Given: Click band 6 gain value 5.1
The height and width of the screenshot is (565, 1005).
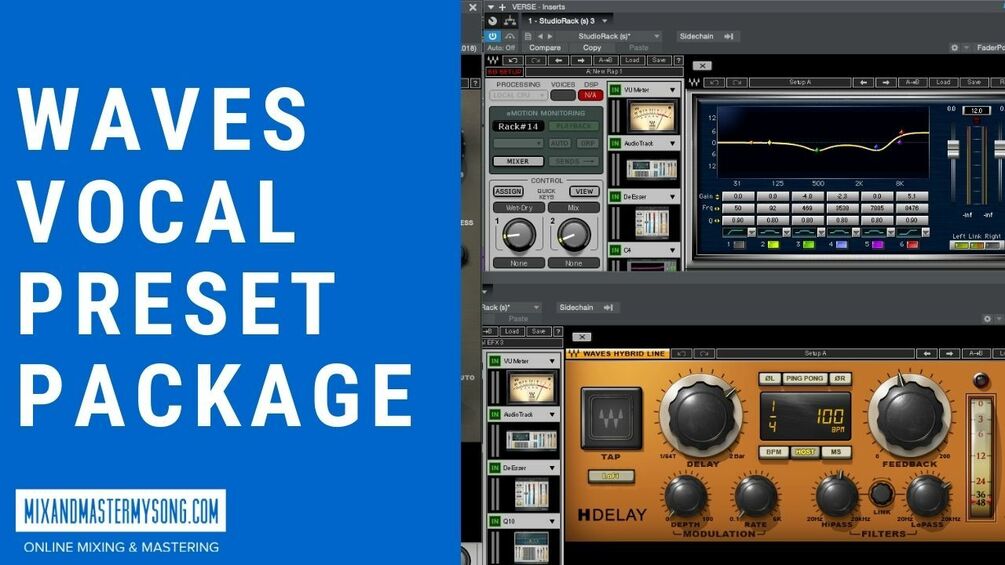Looking at the screenshot, I should 912,197.
